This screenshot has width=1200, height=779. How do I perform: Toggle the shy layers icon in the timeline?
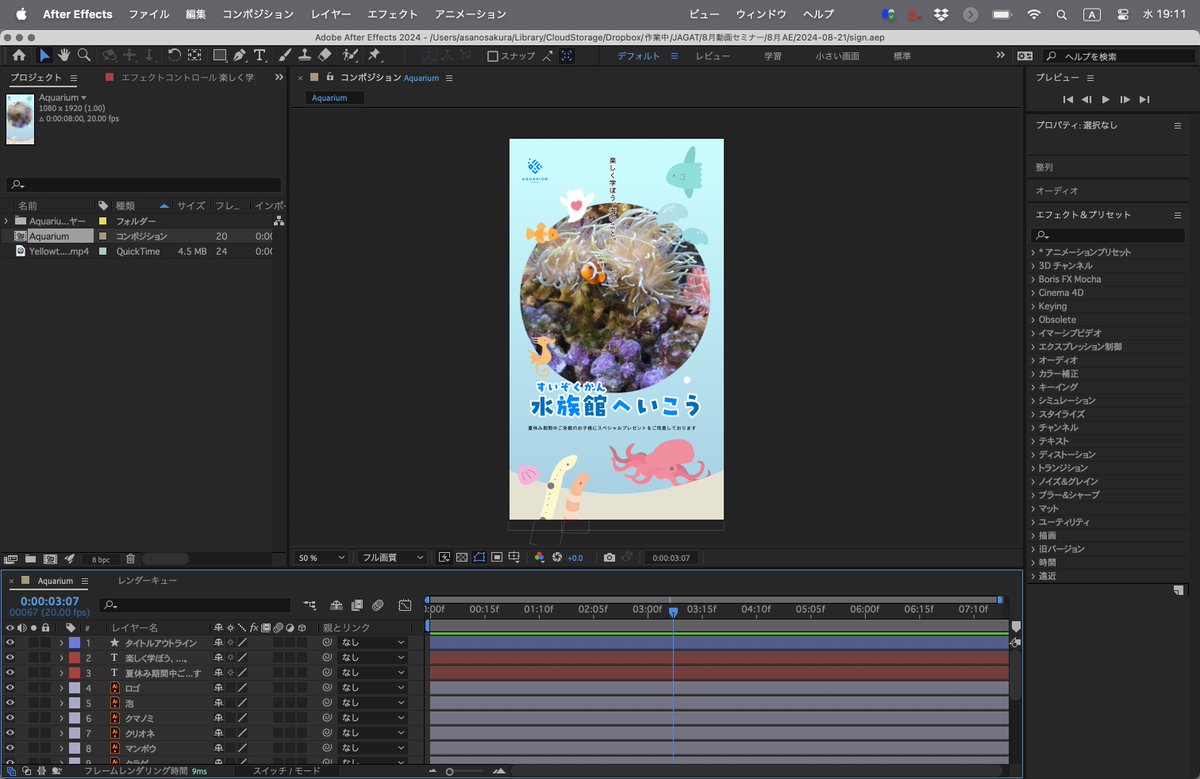(336, 605)
